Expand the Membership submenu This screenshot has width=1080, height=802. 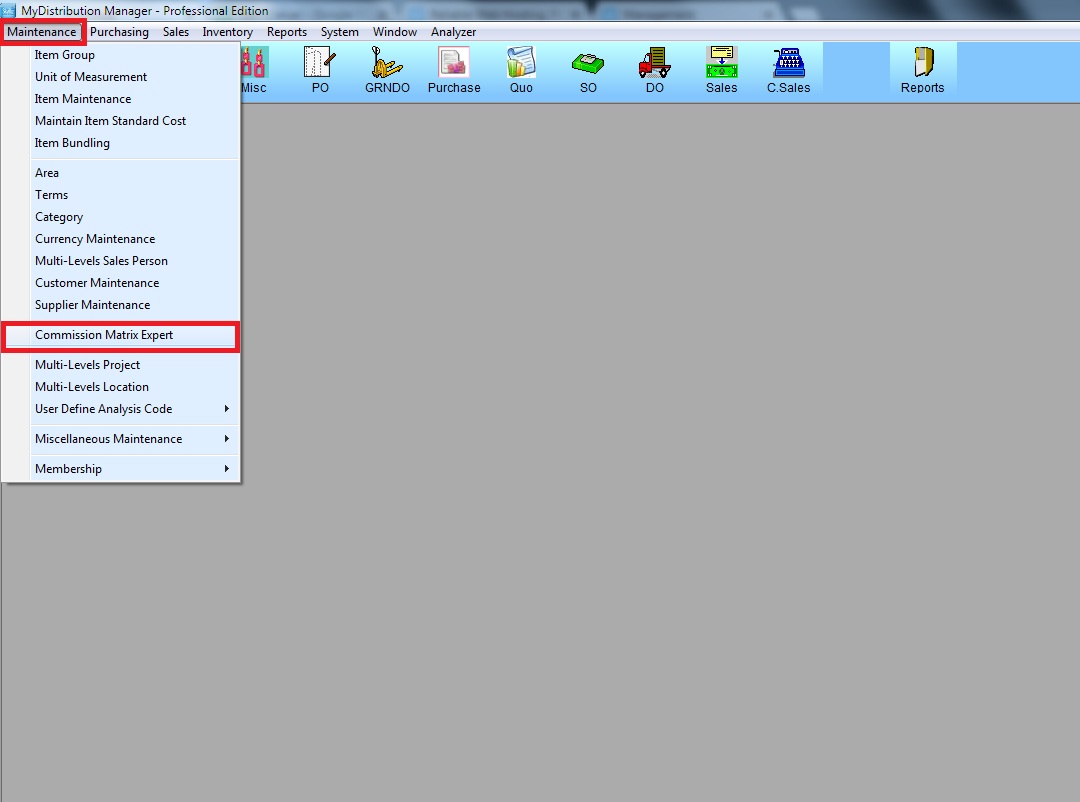pos(68,469)
